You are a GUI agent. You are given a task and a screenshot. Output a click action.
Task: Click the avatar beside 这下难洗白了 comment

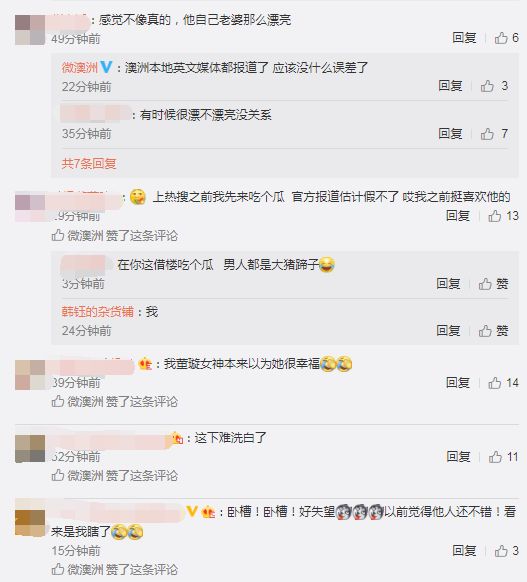(30, 449)
